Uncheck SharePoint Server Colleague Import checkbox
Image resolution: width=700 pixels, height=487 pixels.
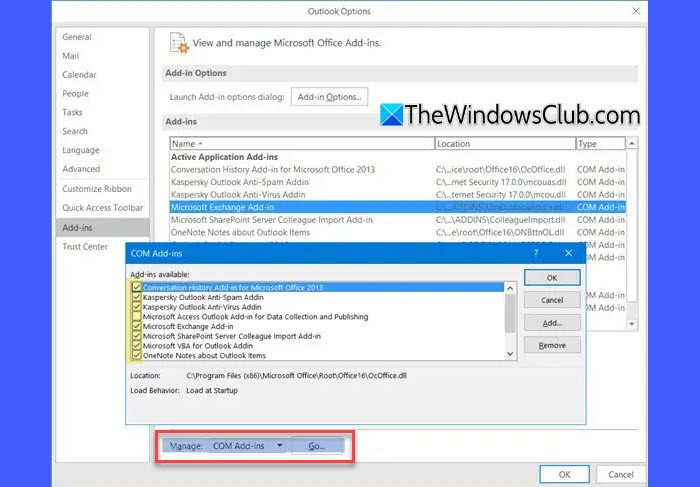click(x=137, y=336)
